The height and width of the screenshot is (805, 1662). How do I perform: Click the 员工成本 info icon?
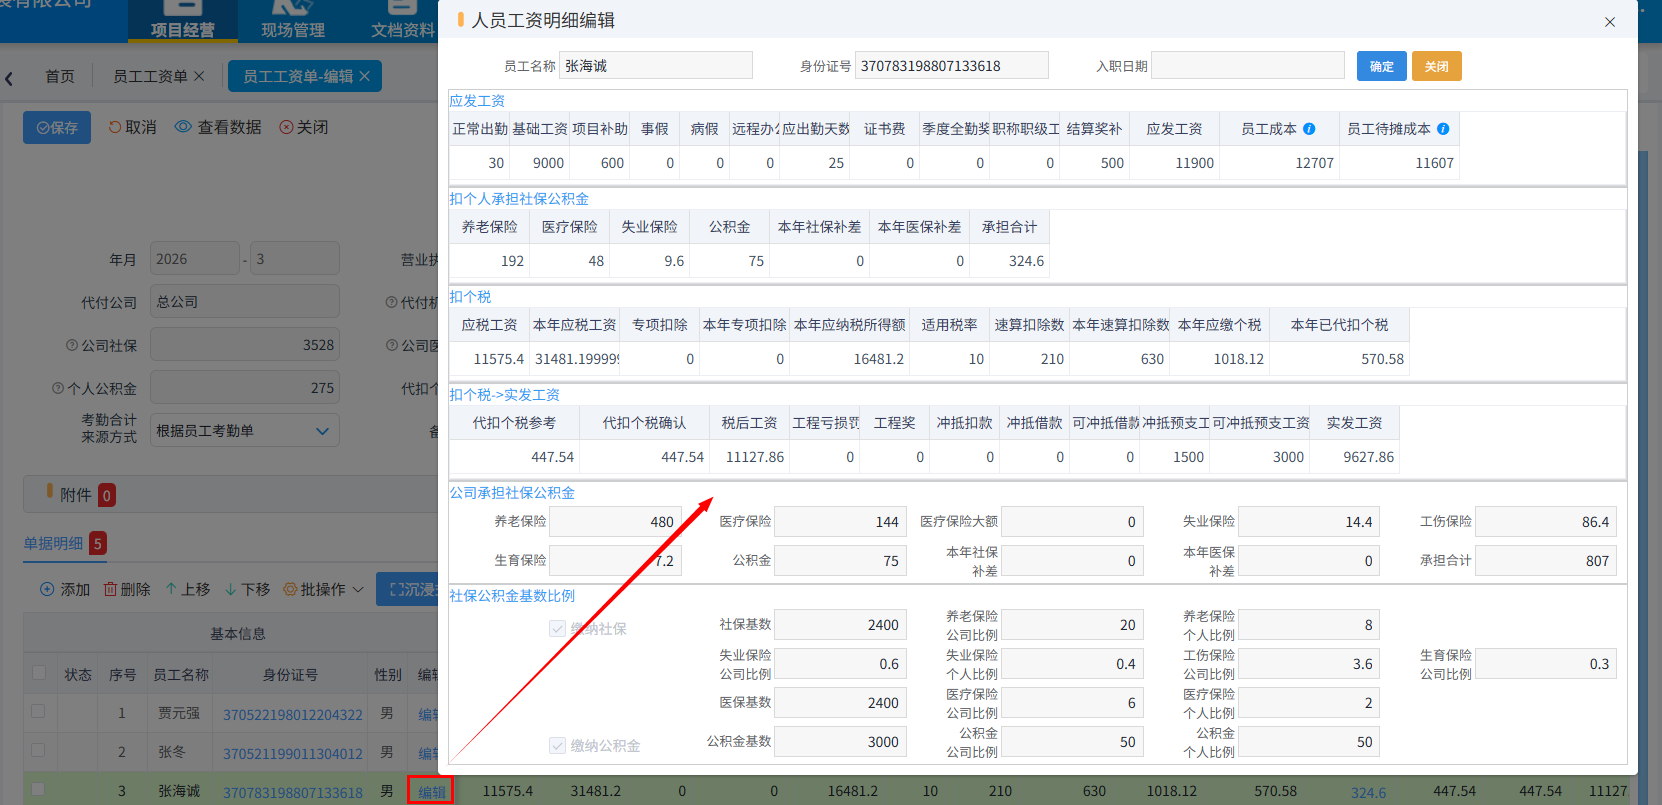(1309, 129)
